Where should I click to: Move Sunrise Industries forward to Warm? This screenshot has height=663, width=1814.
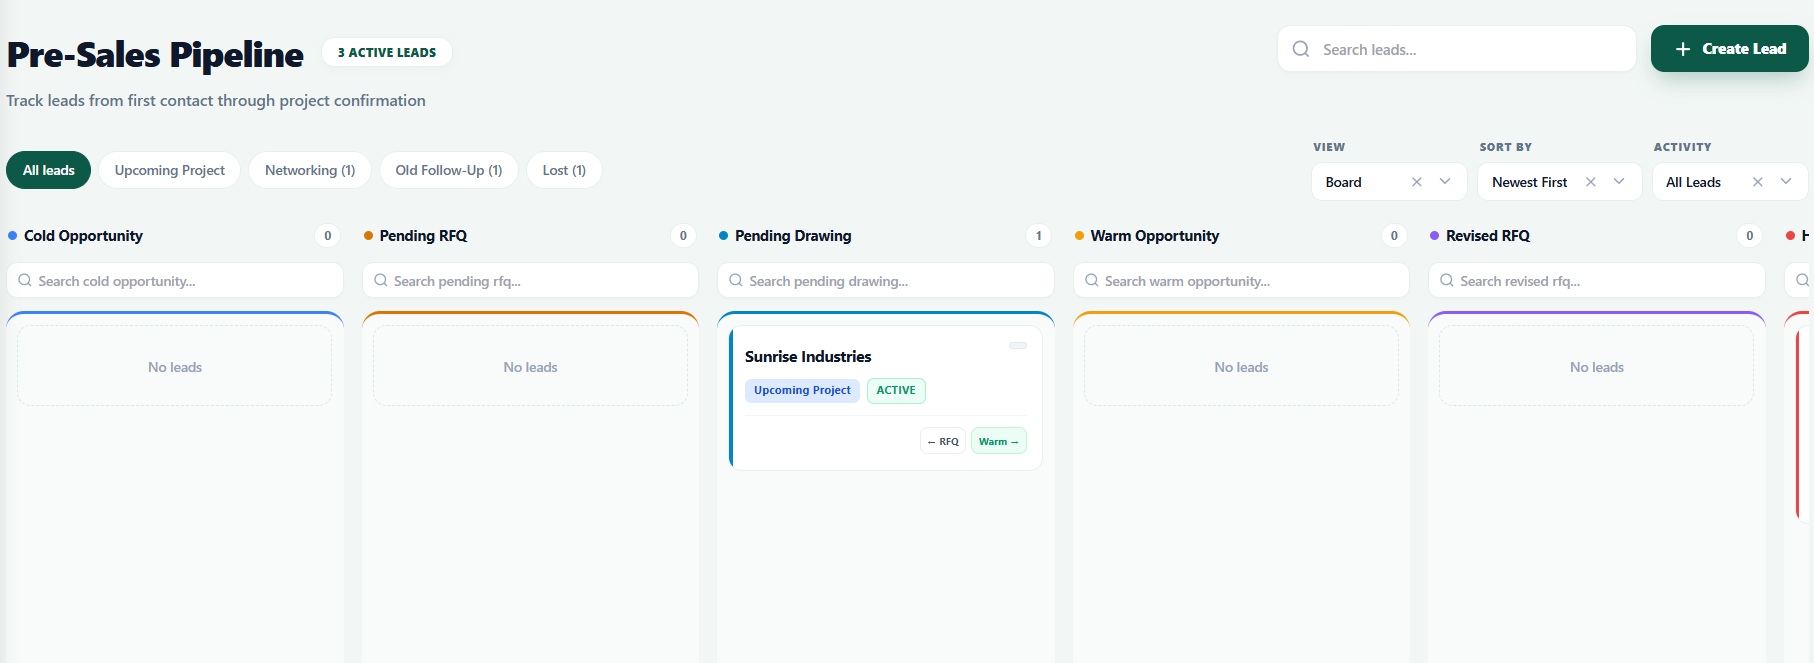[x=999, y=441]
